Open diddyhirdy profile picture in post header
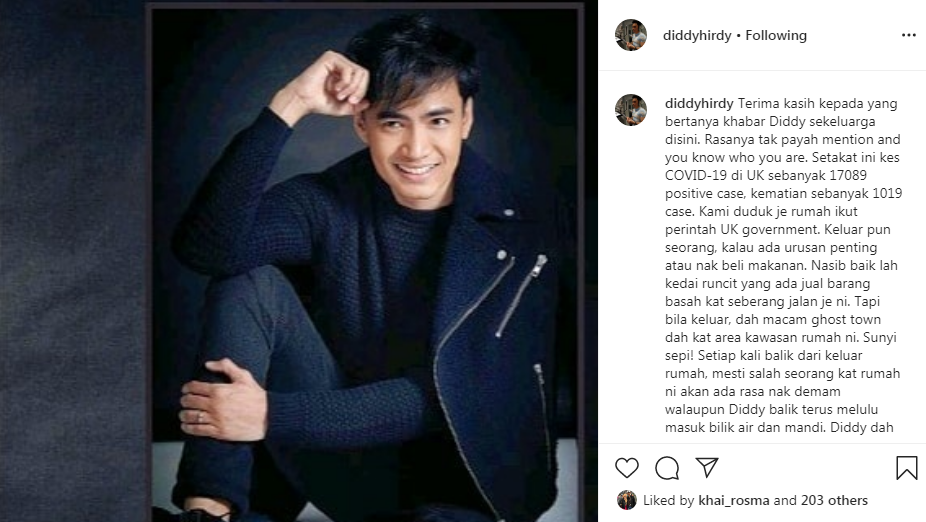926x522 pixels. [631, 35]
